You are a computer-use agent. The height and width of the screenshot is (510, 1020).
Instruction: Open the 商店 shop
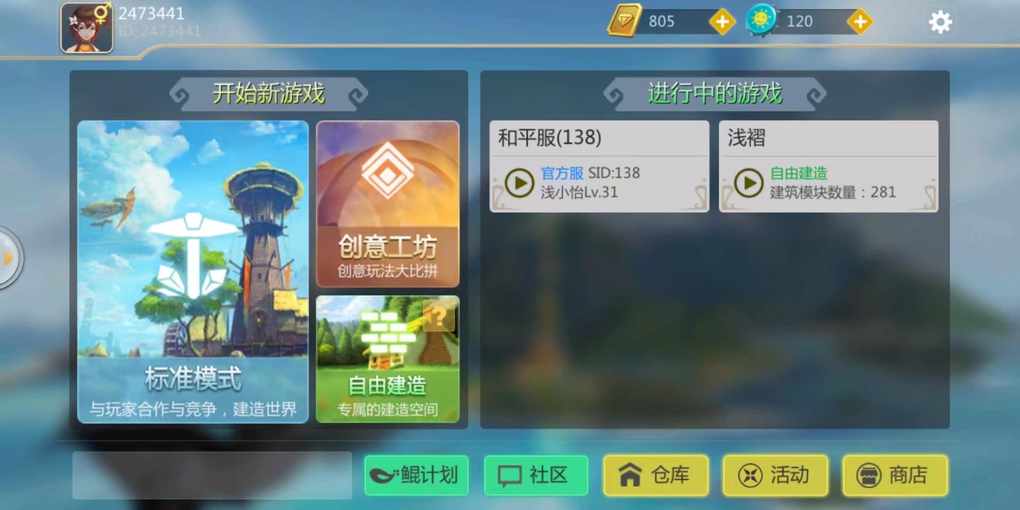(x=895, y=475)
